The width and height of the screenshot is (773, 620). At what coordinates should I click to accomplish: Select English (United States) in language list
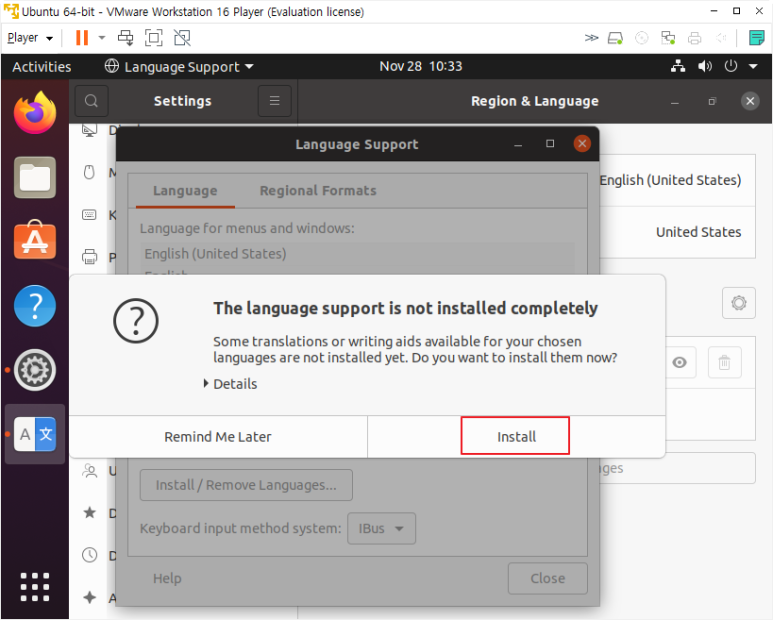click(357, 254)
